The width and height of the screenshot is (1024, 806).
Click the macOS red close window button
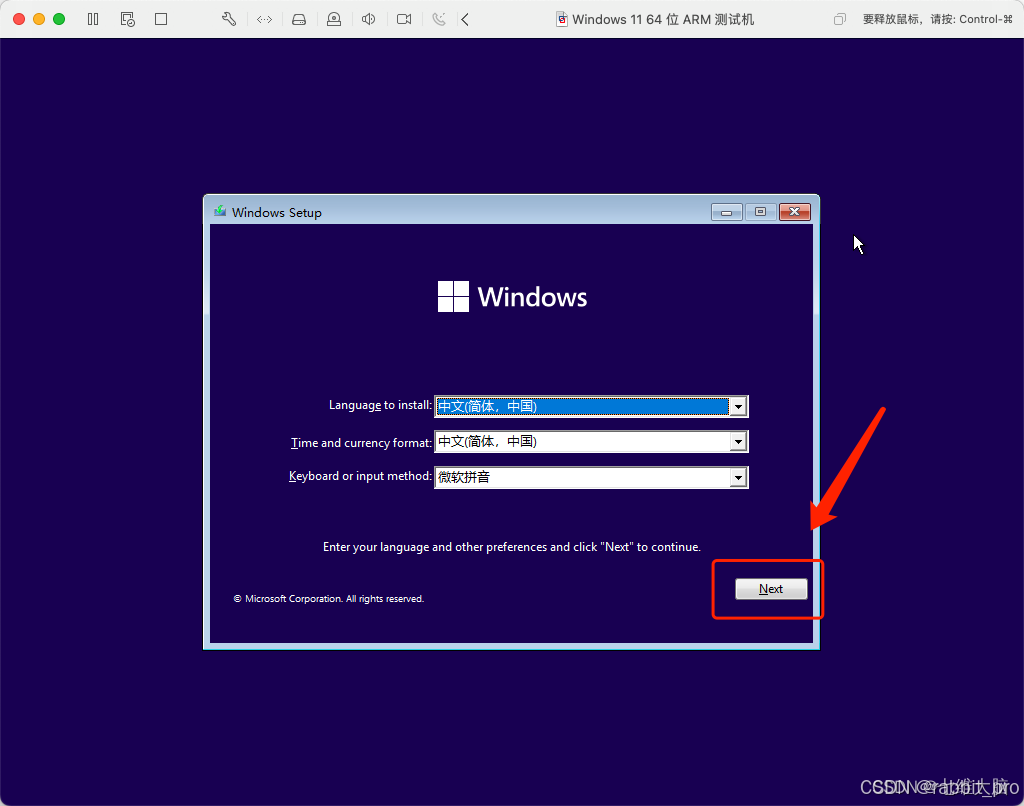click(19, 19)
